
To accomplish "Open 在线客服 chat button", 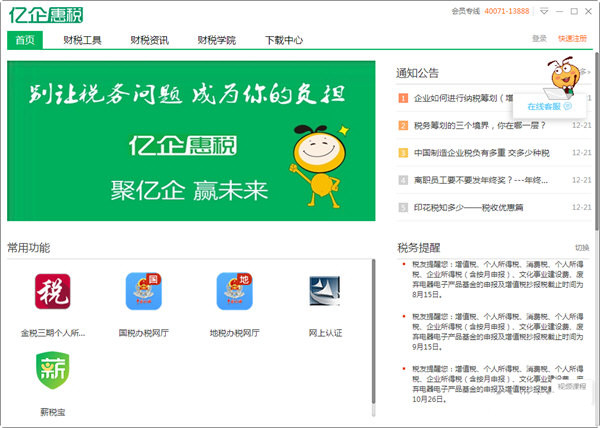I will tap(549, 107).
